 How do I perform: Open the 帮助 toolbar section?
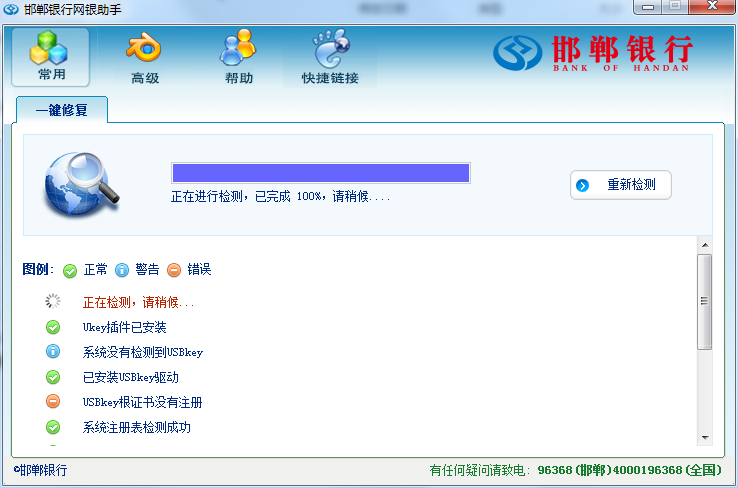pyautogui.click(x=239, y=58)
